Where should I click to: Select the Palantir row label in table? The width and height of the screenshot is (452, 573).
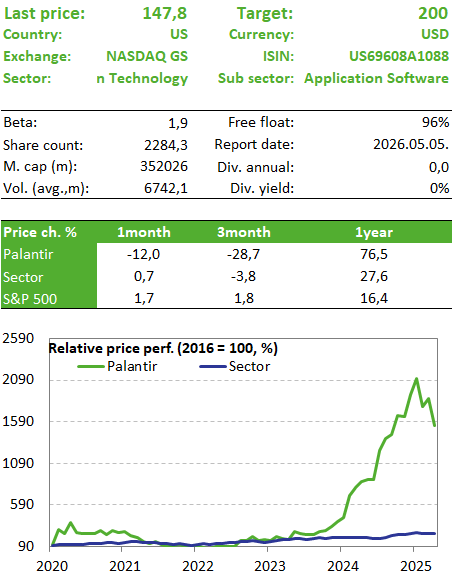tap(28, 254)
